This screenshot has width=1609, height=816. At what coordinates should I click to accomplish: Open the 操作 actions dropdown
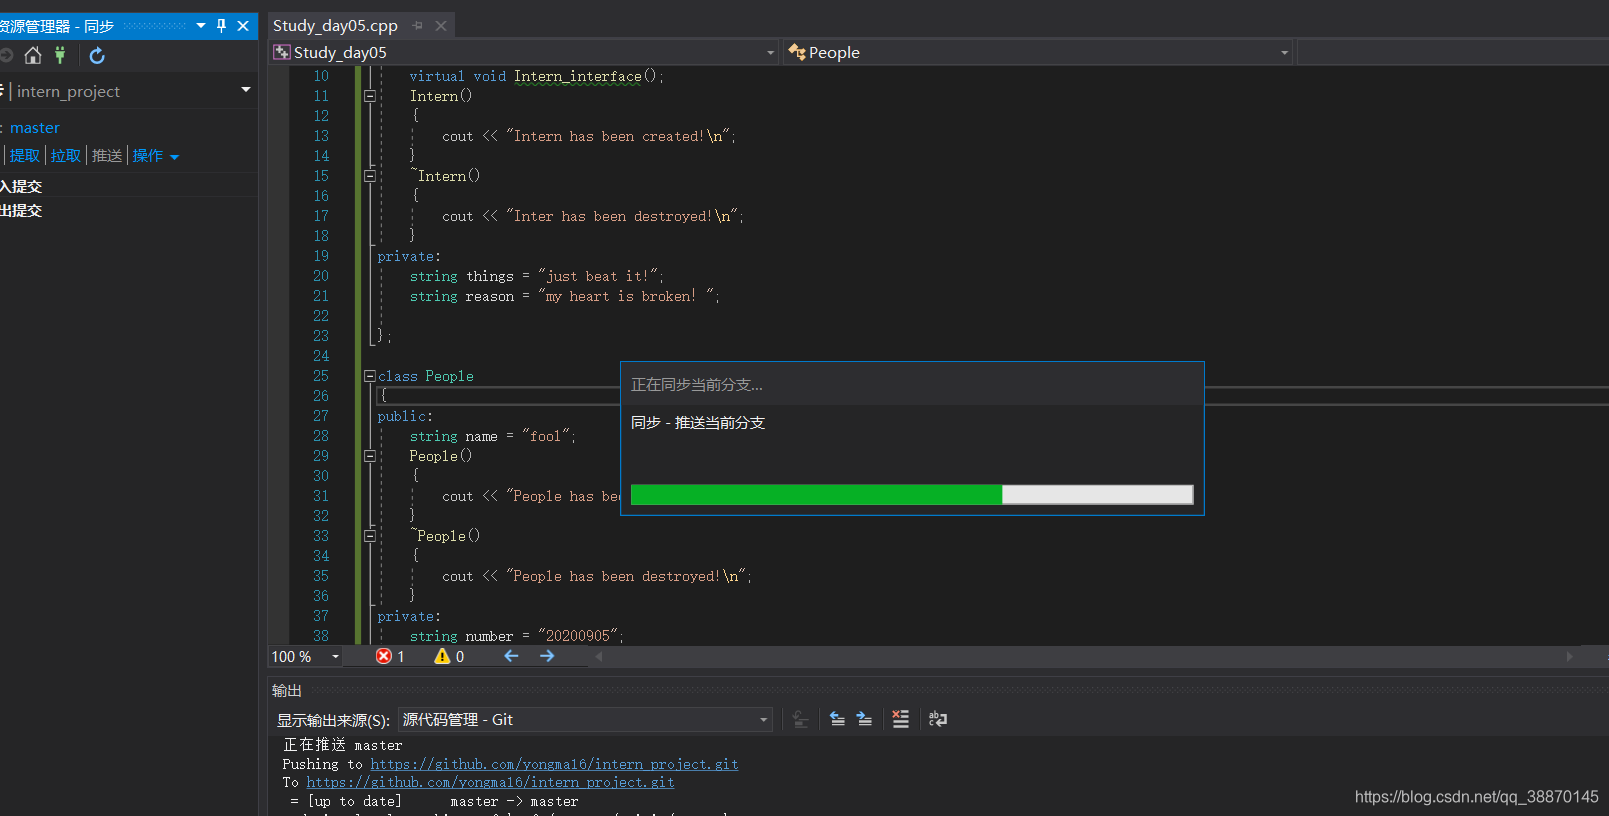pyautogui.click(x=155, y=155)
